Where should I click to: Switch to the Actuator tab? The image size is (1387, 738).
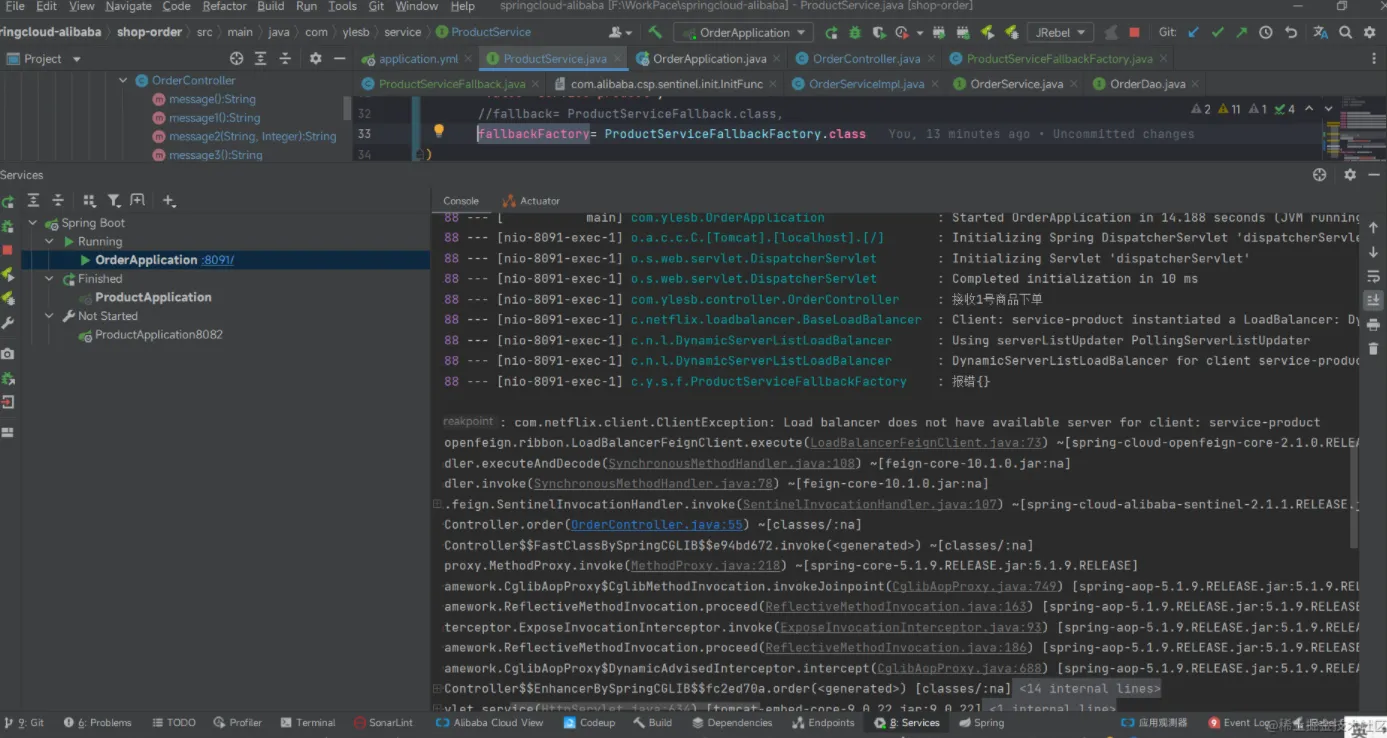point(531,200)
